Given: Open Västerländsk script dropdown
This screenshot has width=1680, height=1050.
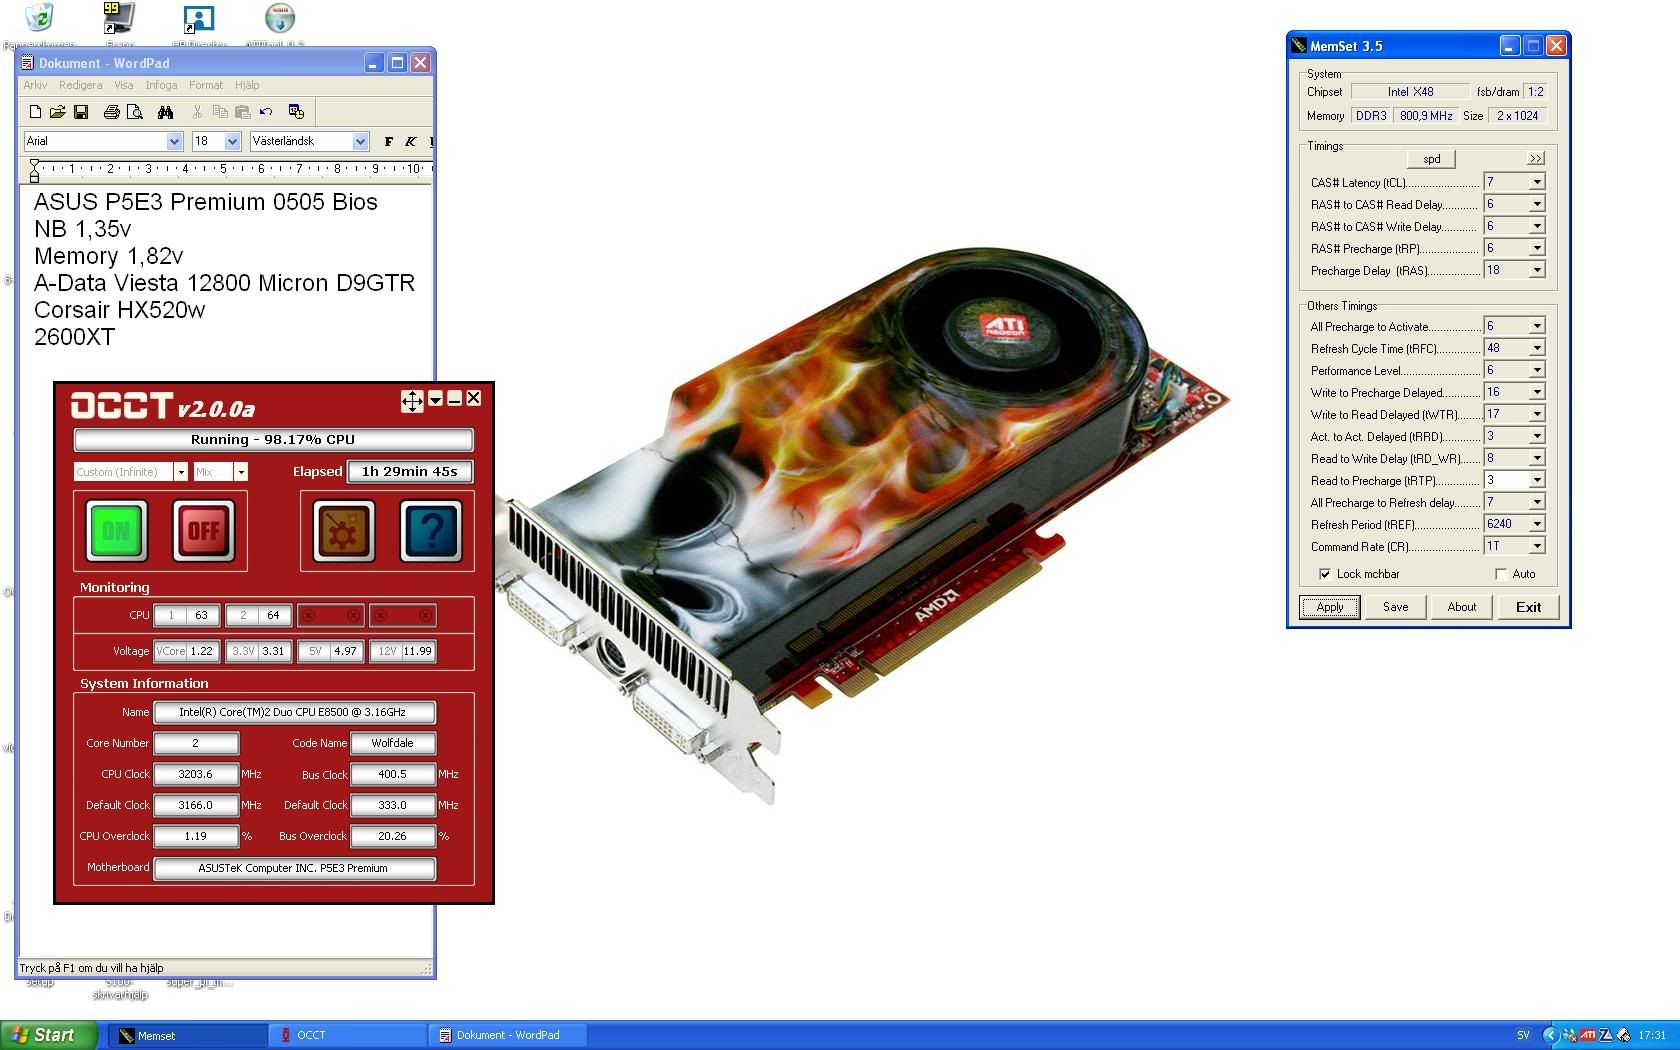Looking at the screenshot, I should (x=360, y=142).
